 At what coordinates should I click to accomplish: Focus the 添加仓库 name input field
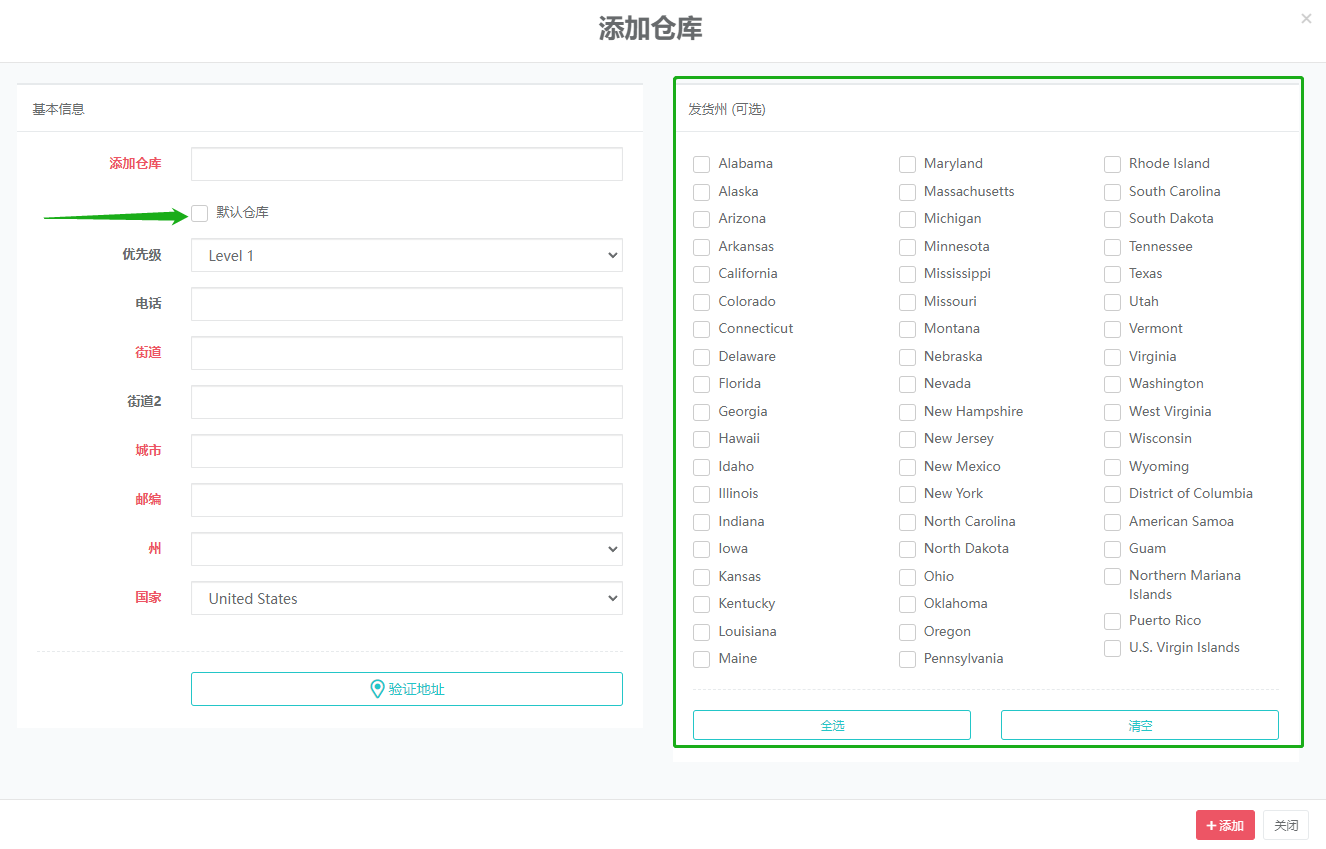pos(407,164)
